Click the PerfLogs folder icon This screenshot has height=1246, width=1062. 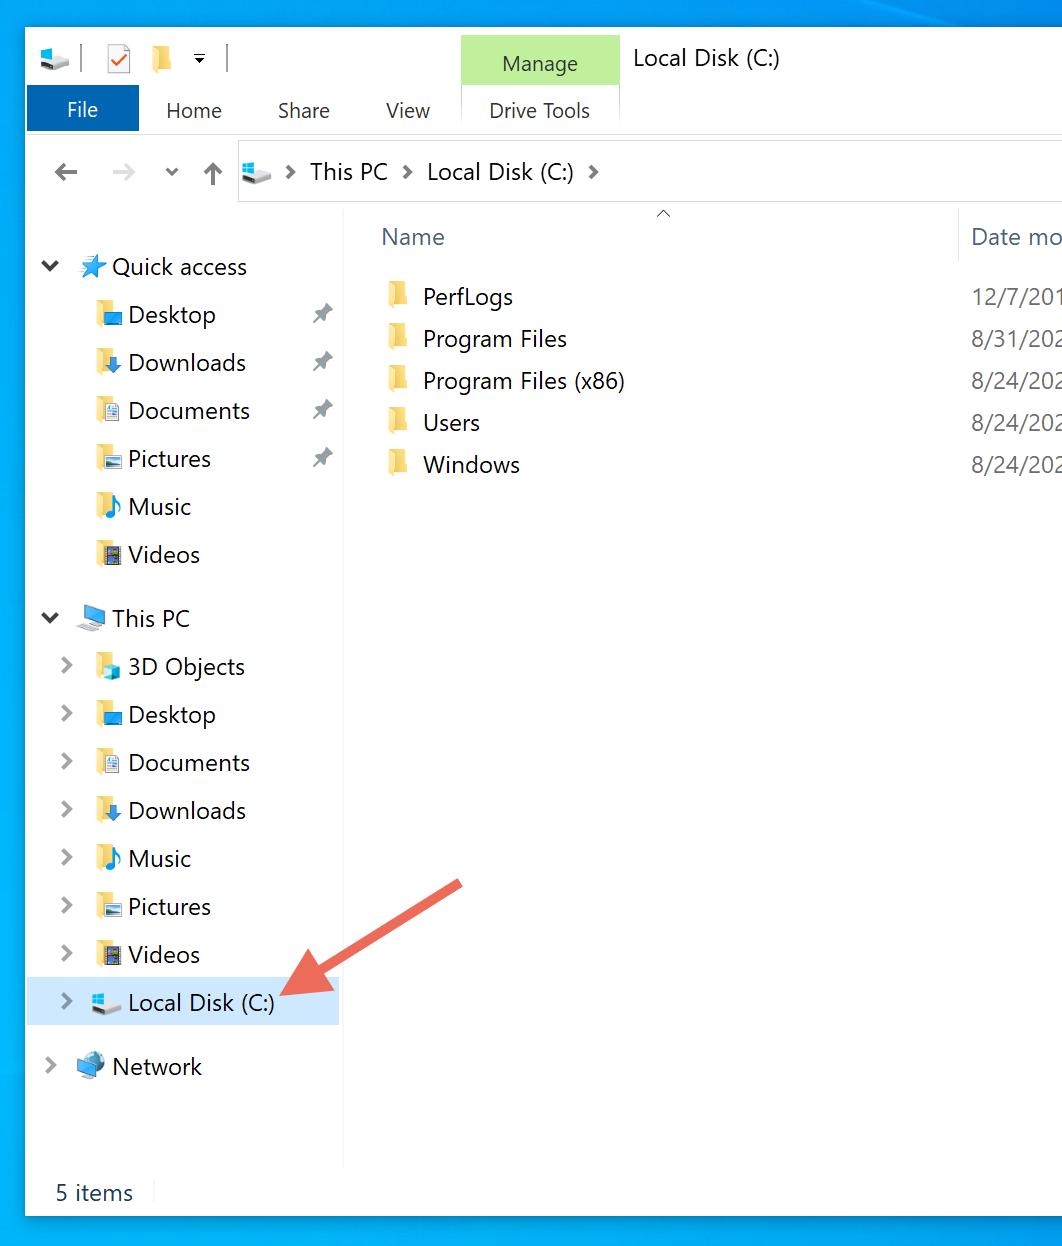coord(398,295)
